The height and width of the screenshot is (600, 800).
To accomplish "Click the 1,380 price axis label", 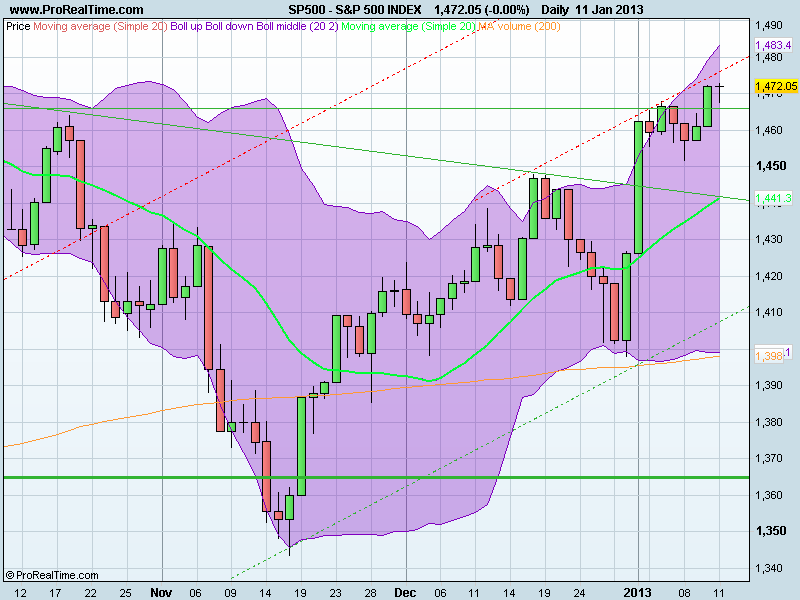I will coord(768,422).
